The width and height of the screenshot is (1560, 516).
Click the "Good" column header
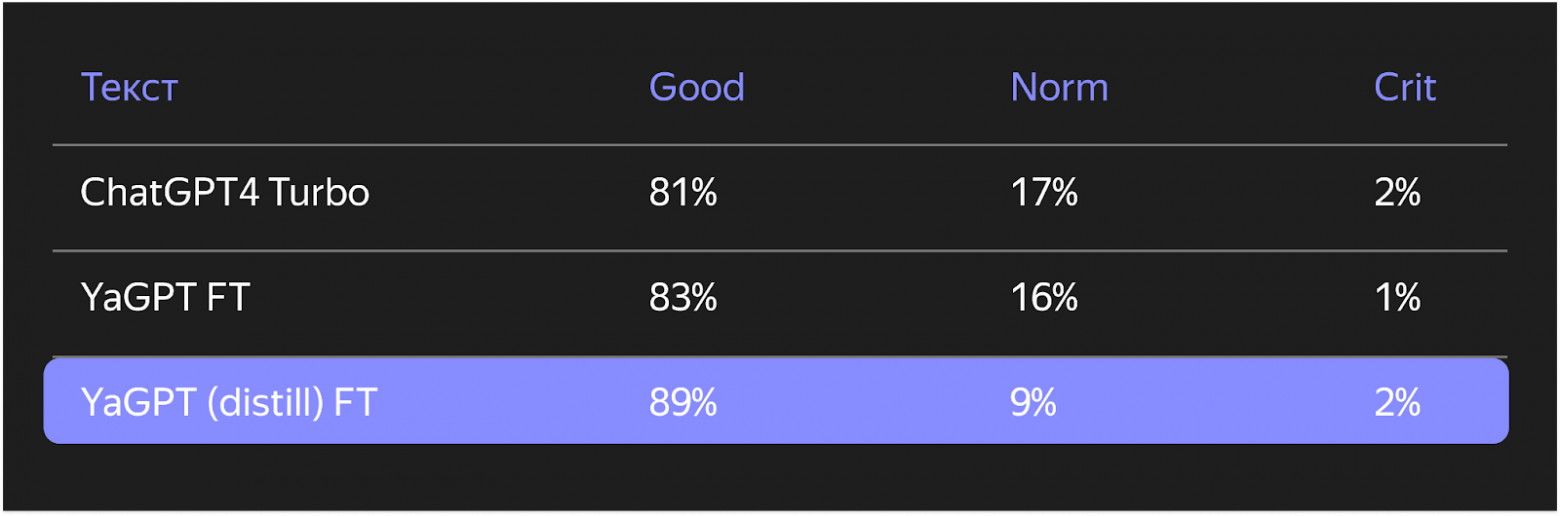[697, 88]
